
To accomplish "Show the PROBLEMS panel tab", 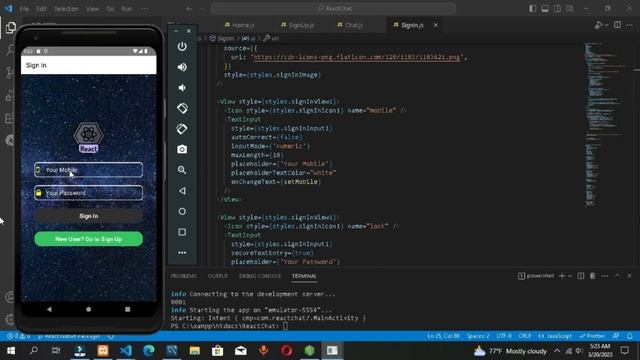I will [184, 276].
